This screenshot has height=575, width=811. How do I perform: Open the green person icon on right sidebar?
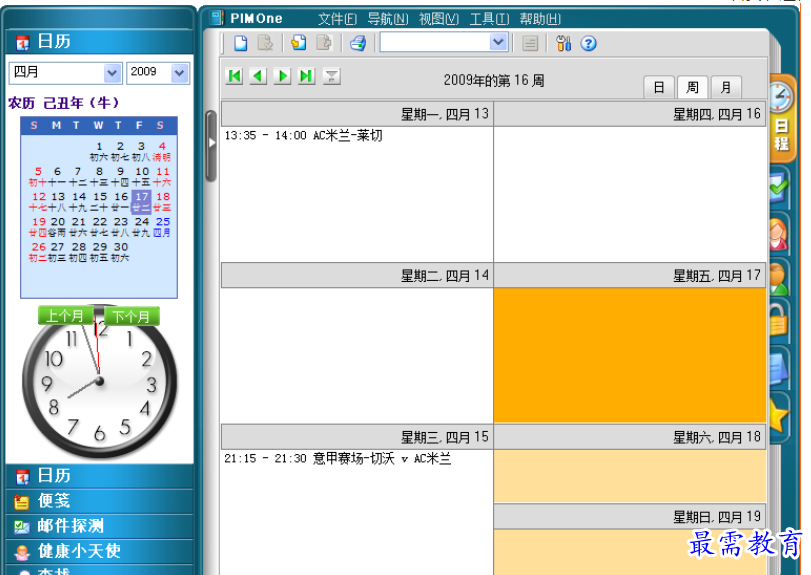click(779, 278)
